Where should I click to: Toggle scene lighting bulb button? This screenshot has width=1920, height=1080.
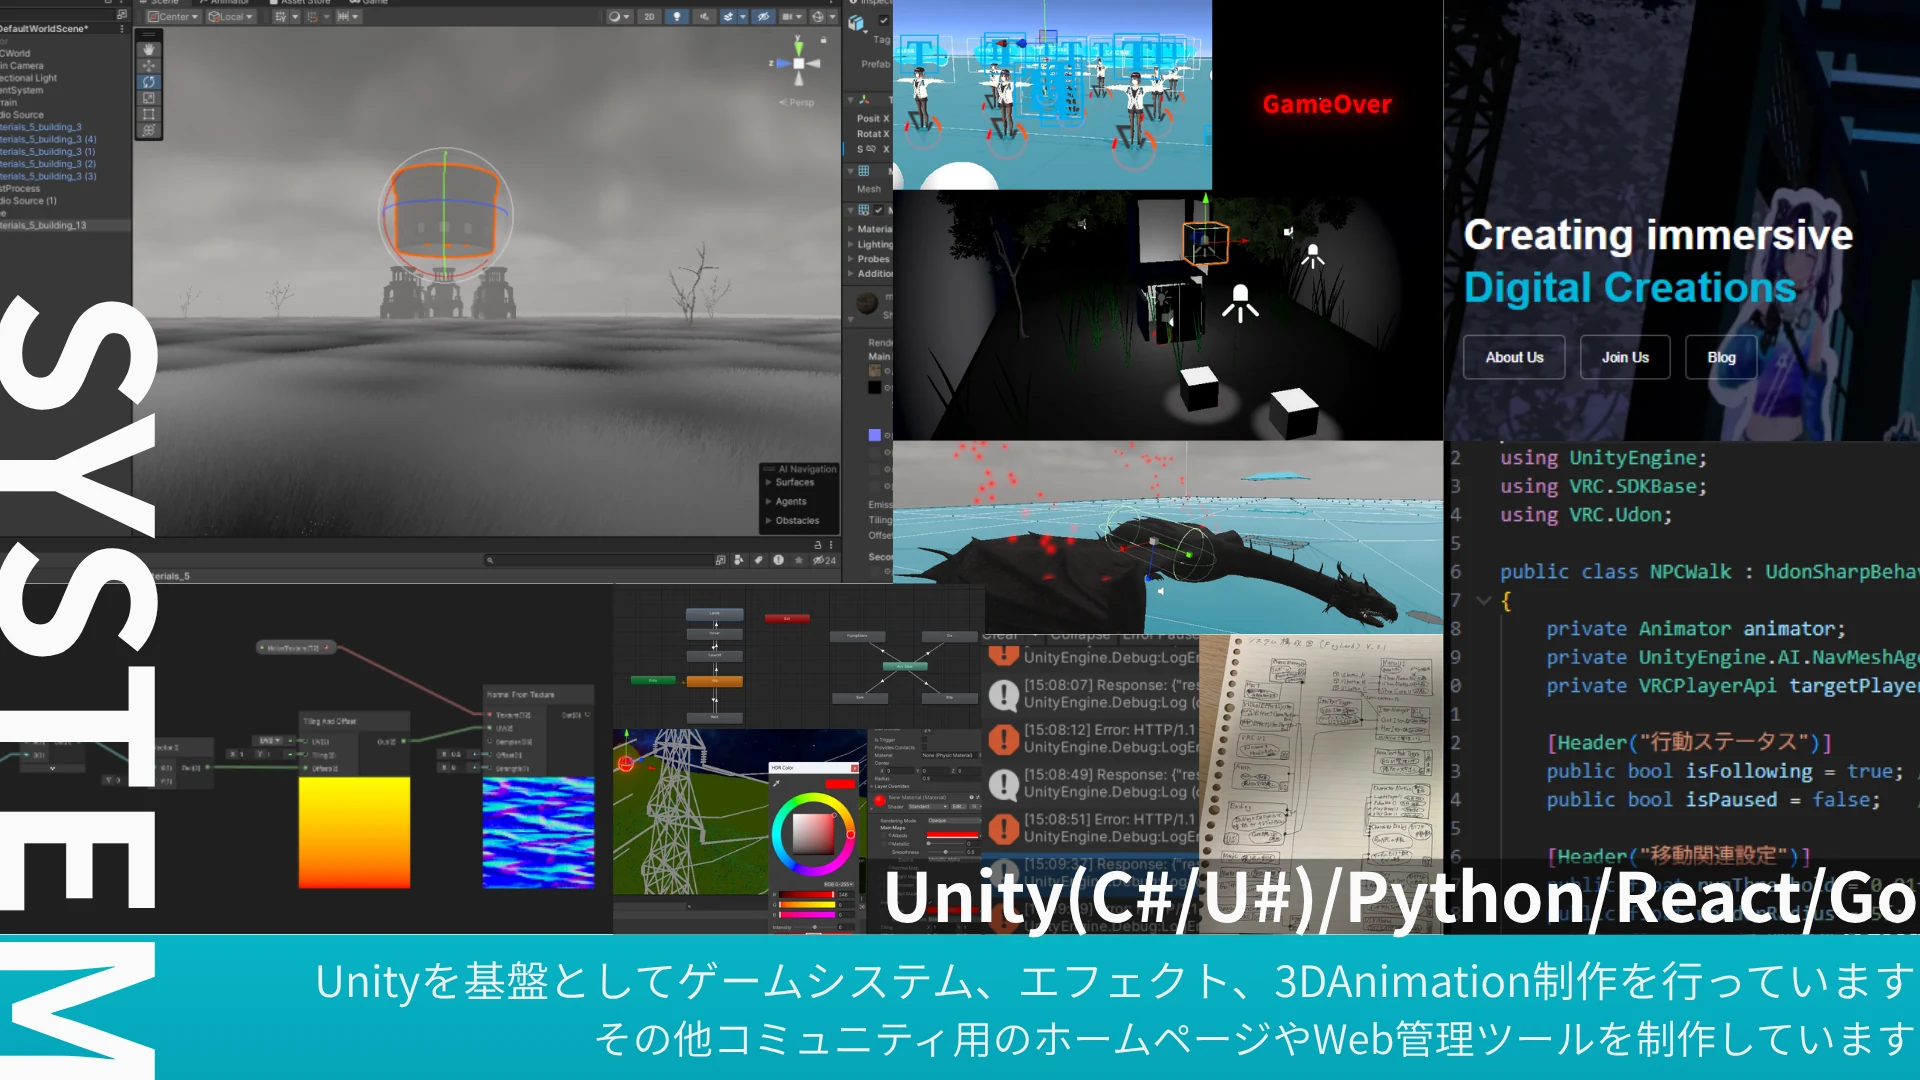677,16
